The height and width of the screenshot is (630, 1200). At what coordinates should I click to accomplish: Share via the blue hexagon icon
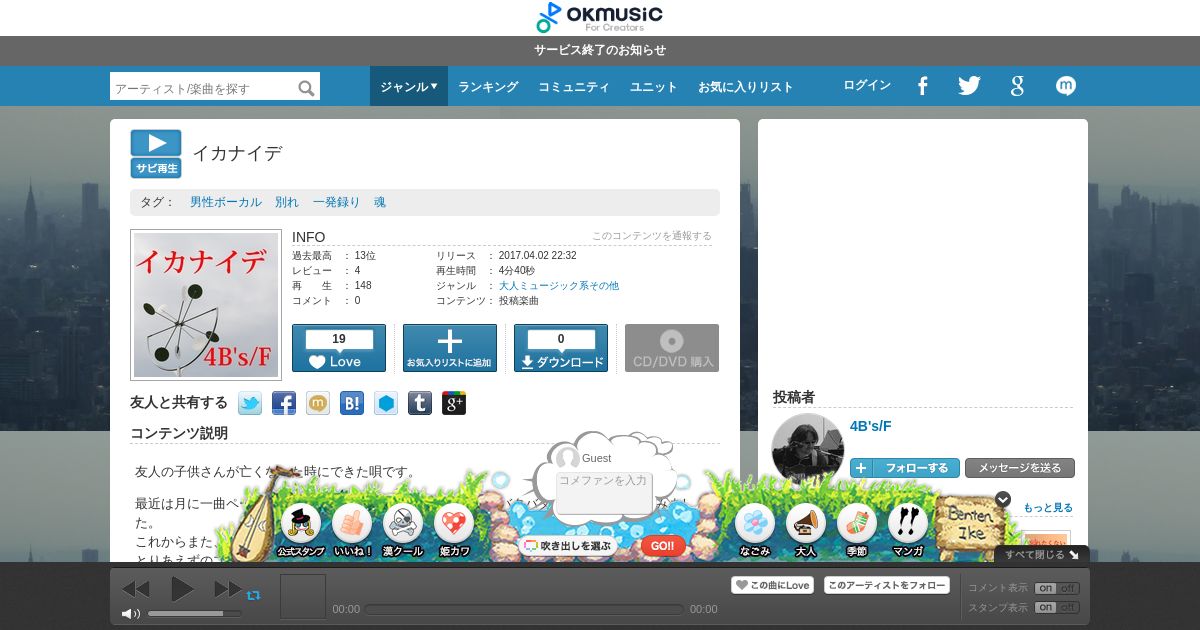pyautogui.click(x=386, y=403)
